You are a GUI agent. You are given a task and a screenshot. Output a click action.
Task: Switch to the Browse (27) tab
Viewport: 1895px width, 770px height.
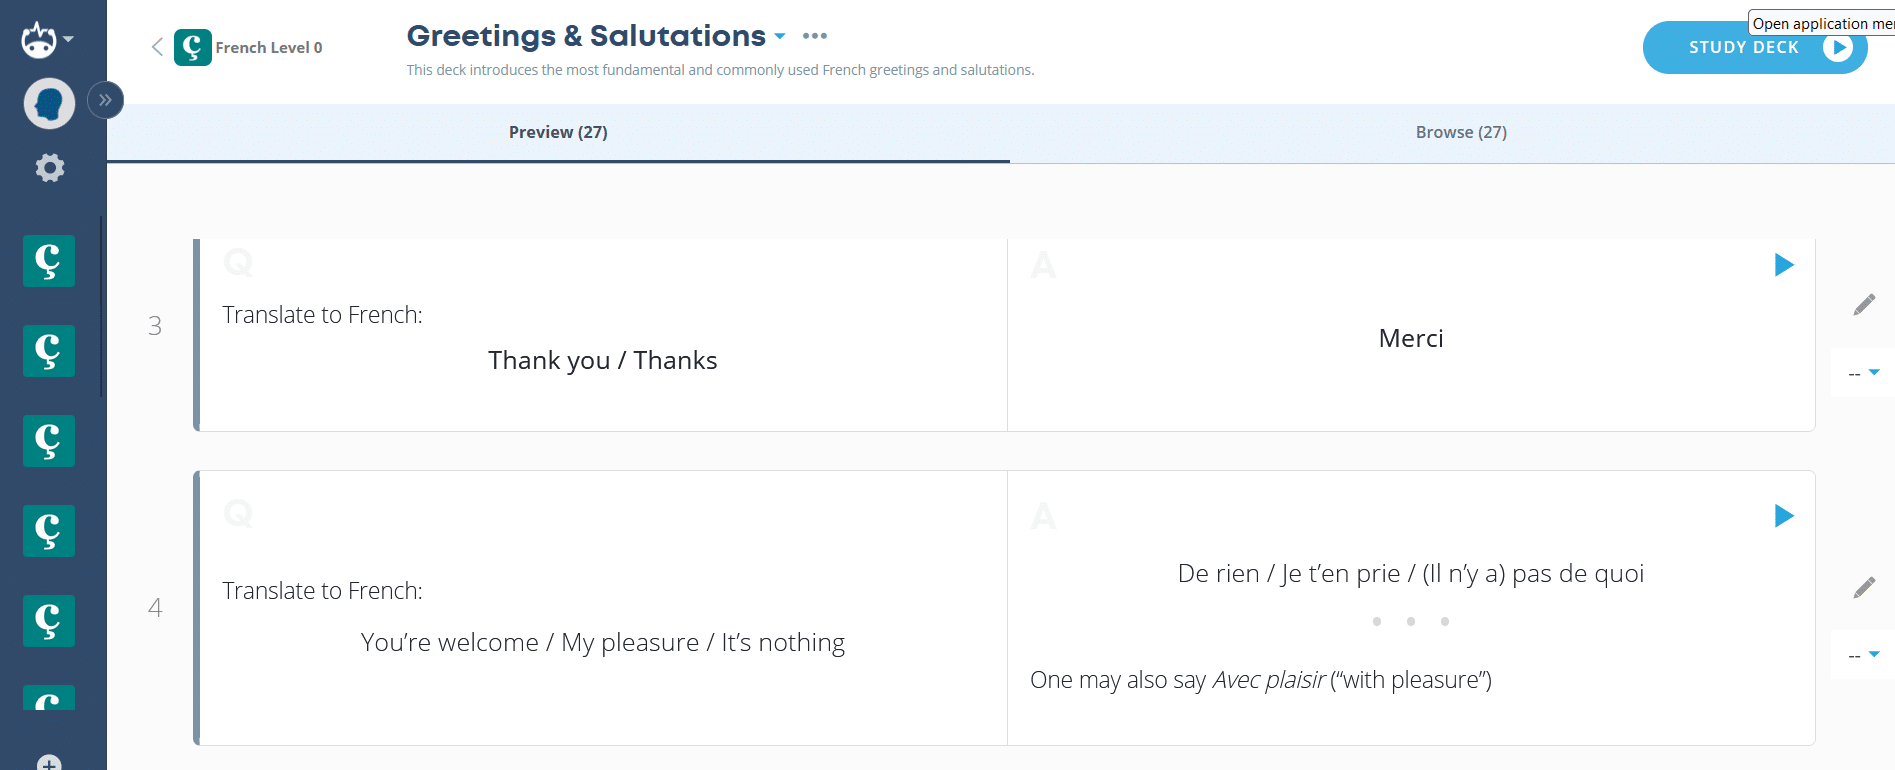[1460, 132]
